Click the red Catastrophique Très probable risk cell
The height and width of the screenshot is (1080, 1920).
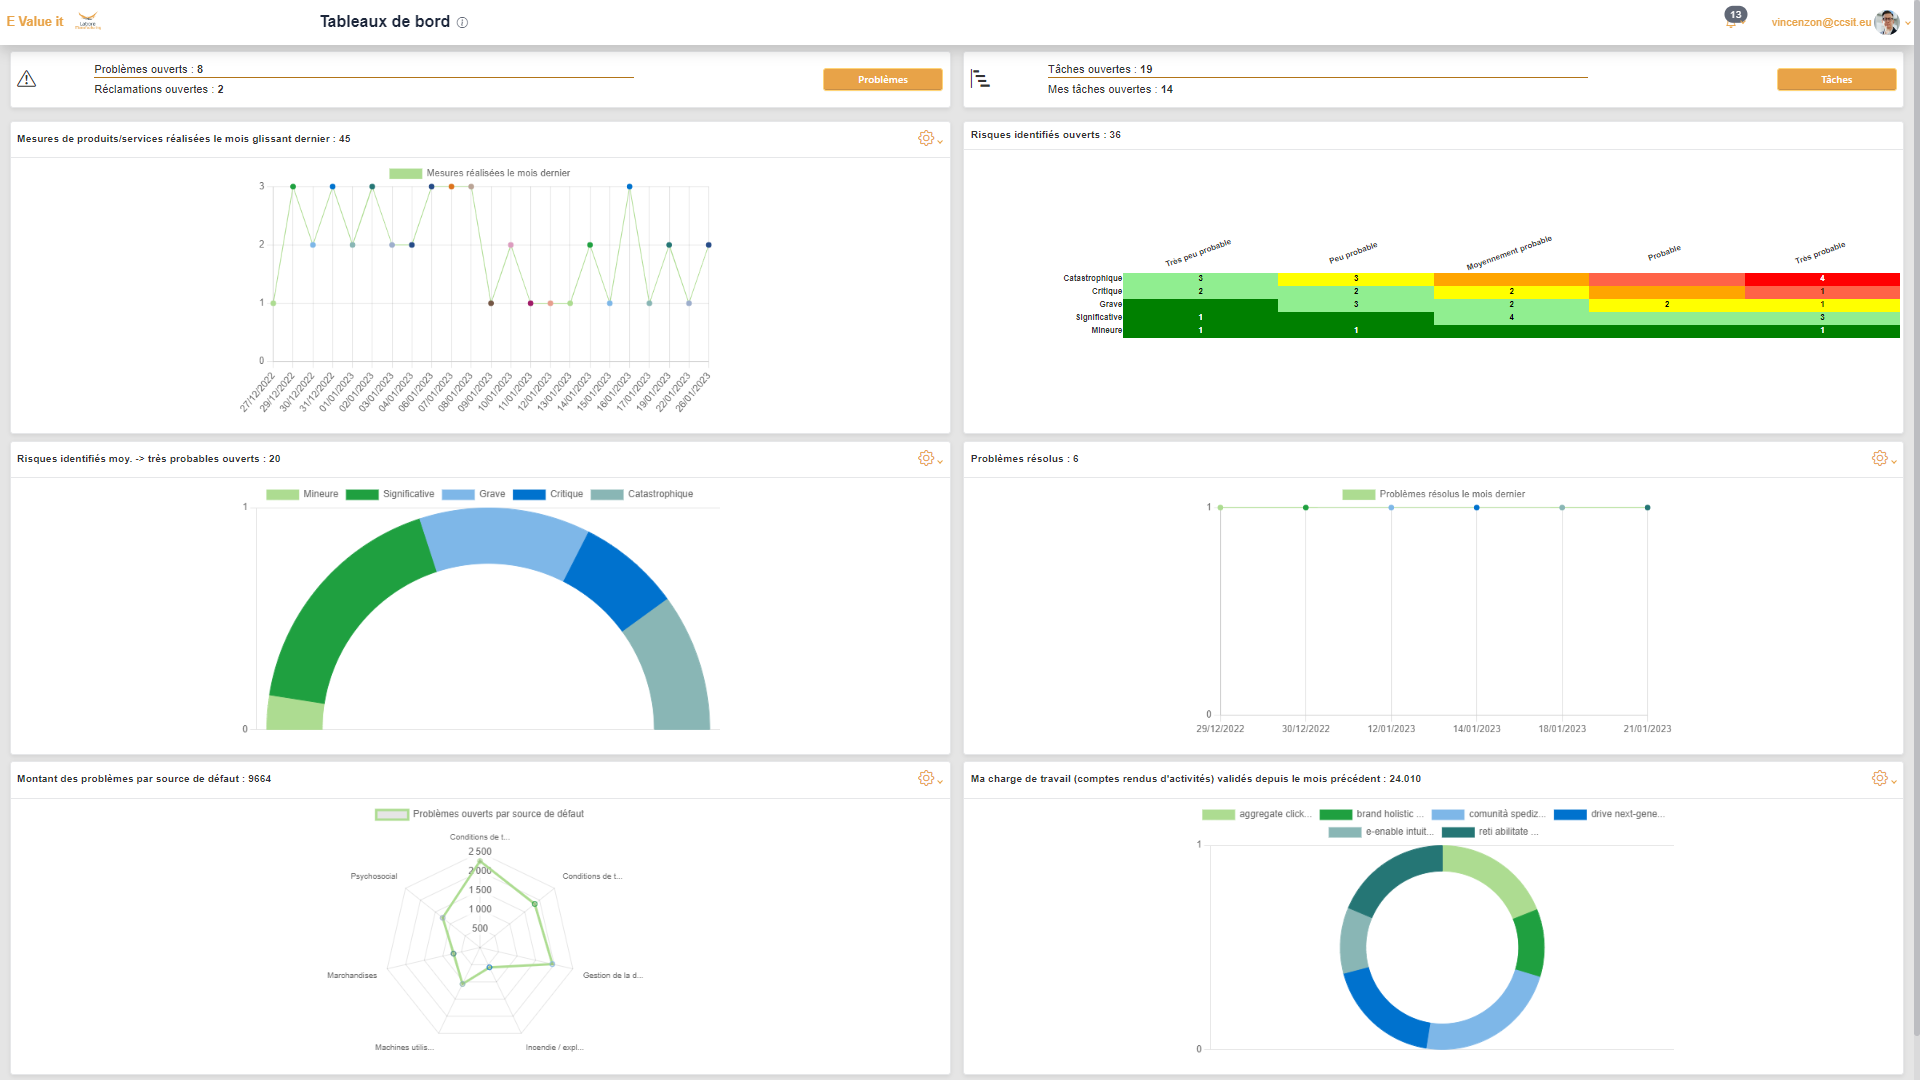click(x=1821, y=278)
